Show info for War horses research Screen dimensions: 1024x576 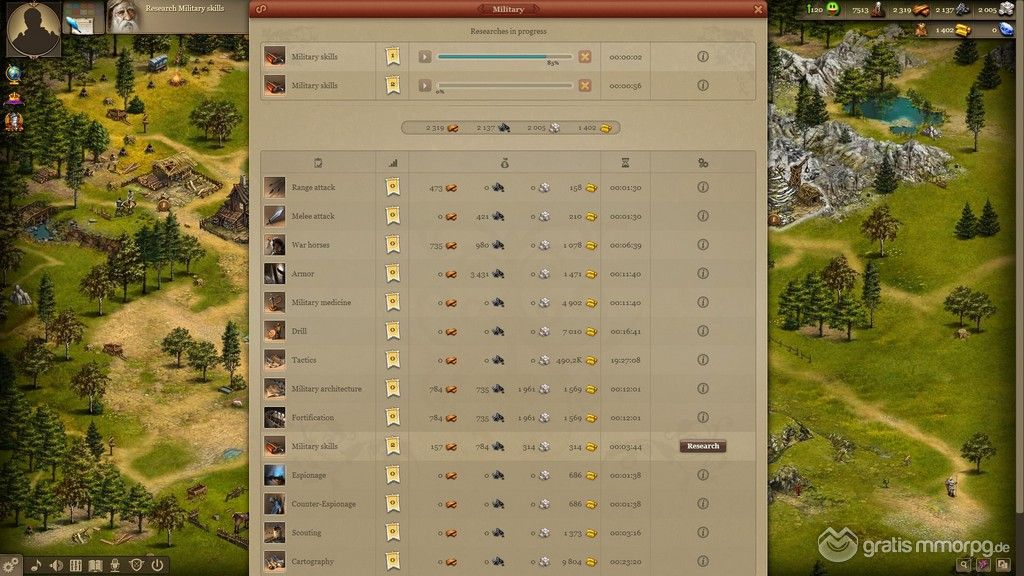click(703, 245)
